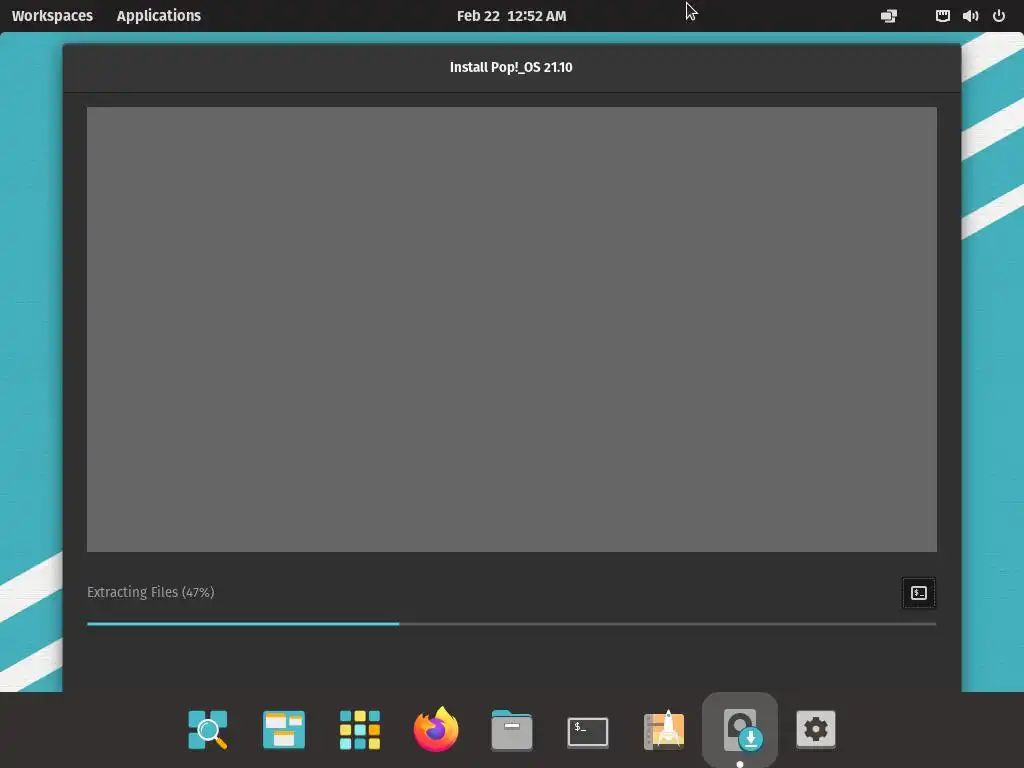This screenshot has width=1024, height=768.
Task: Click the gray installer slideshow area
Action: (511, 329)
